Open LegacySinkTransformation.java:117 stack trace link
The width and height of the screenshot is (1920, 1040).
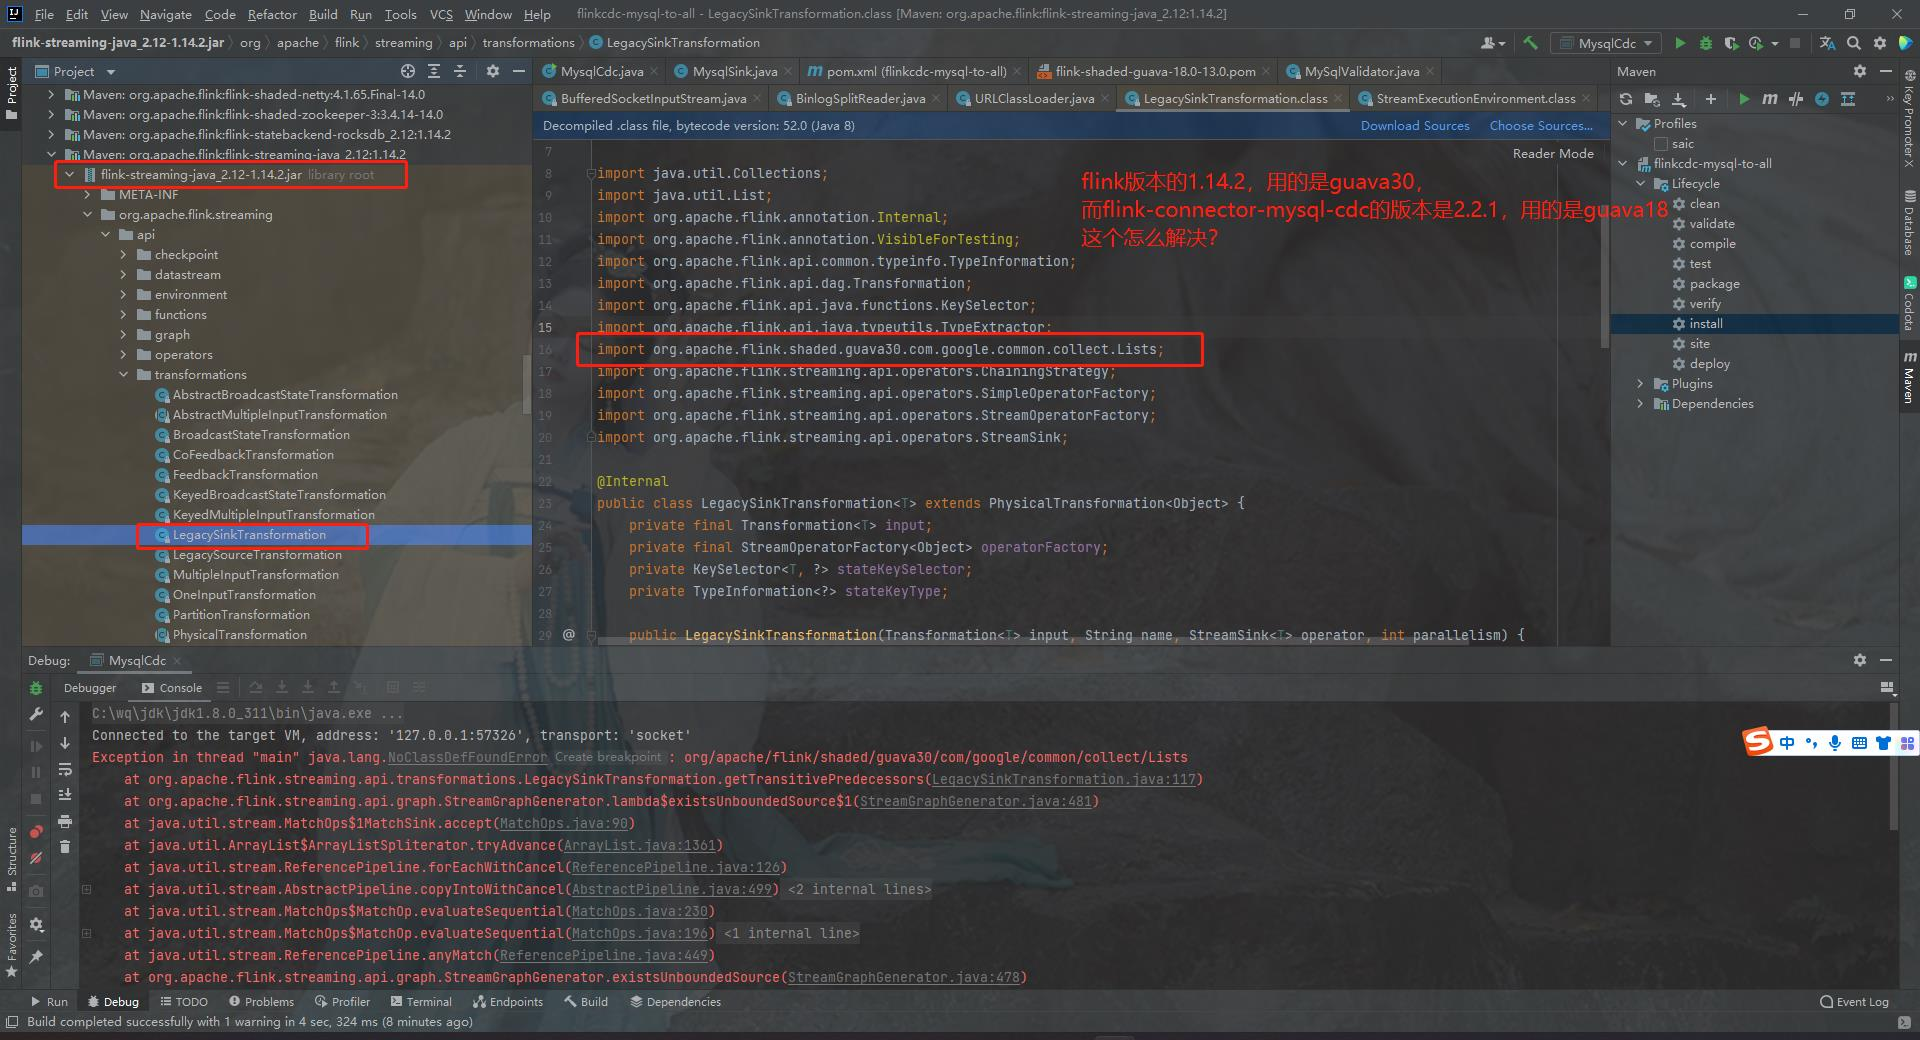(1063, 779)
